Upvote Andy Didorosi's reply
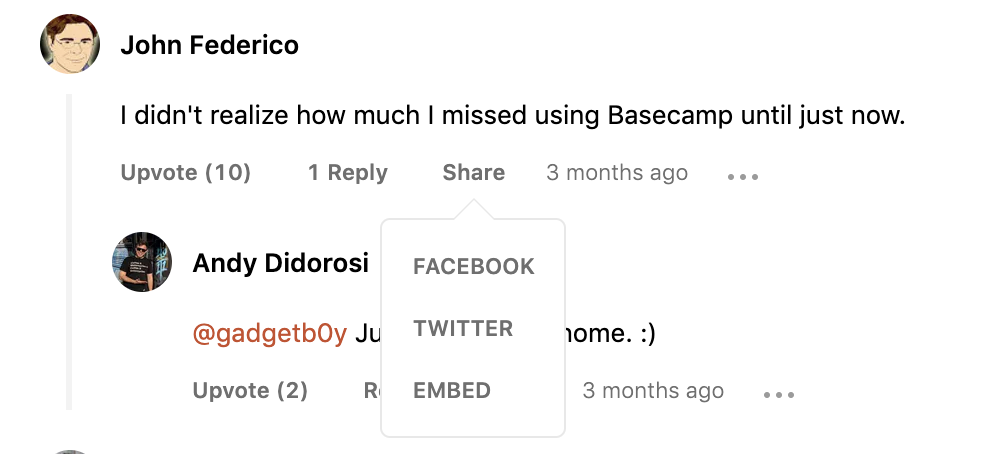 coord(250,390)
